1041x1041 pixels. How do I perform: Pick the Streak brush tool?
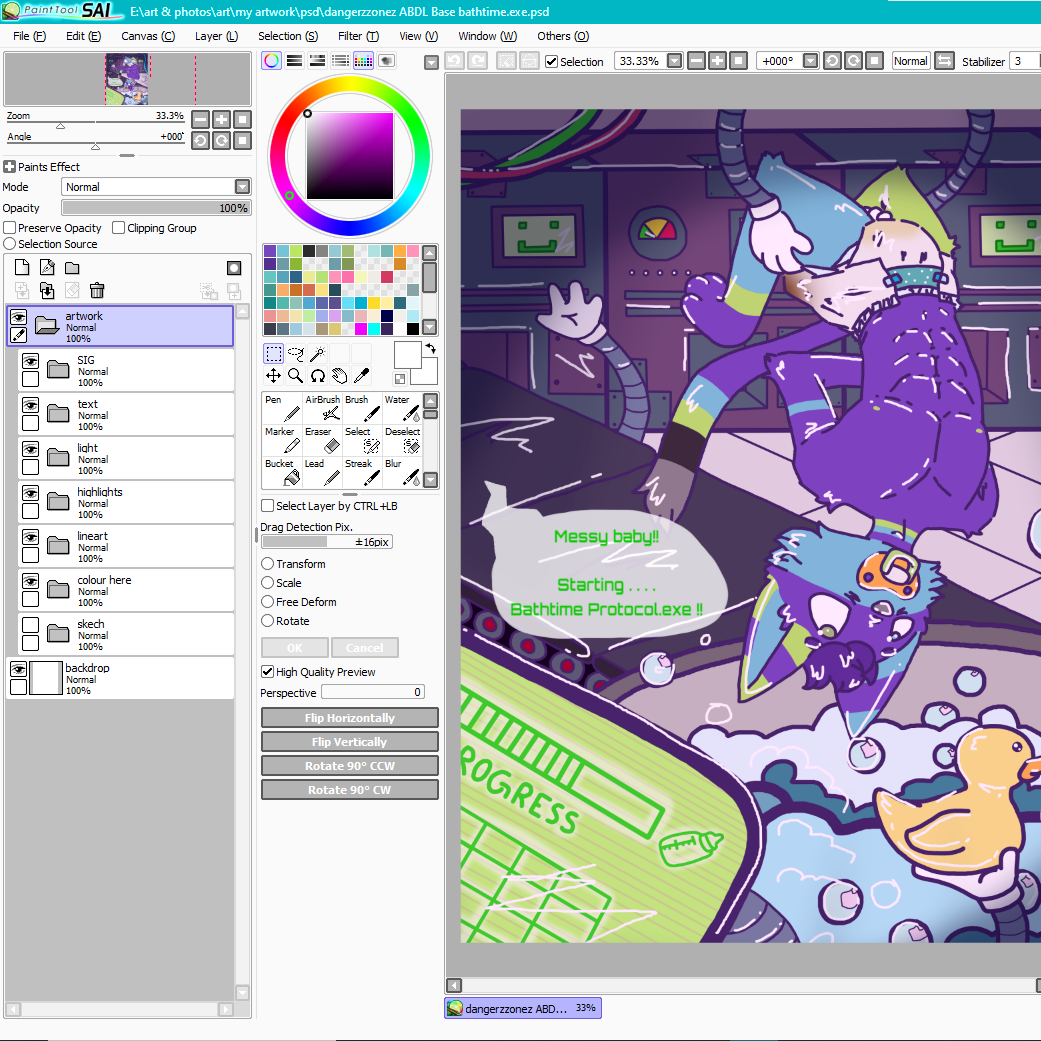point(362,472)
